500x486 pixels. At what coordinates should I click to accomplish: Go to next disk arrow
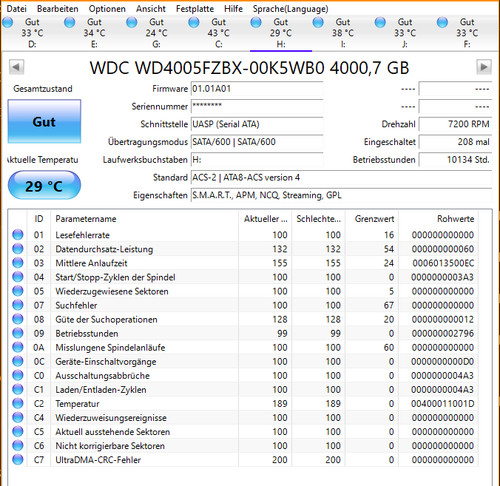tap(484, 67)
